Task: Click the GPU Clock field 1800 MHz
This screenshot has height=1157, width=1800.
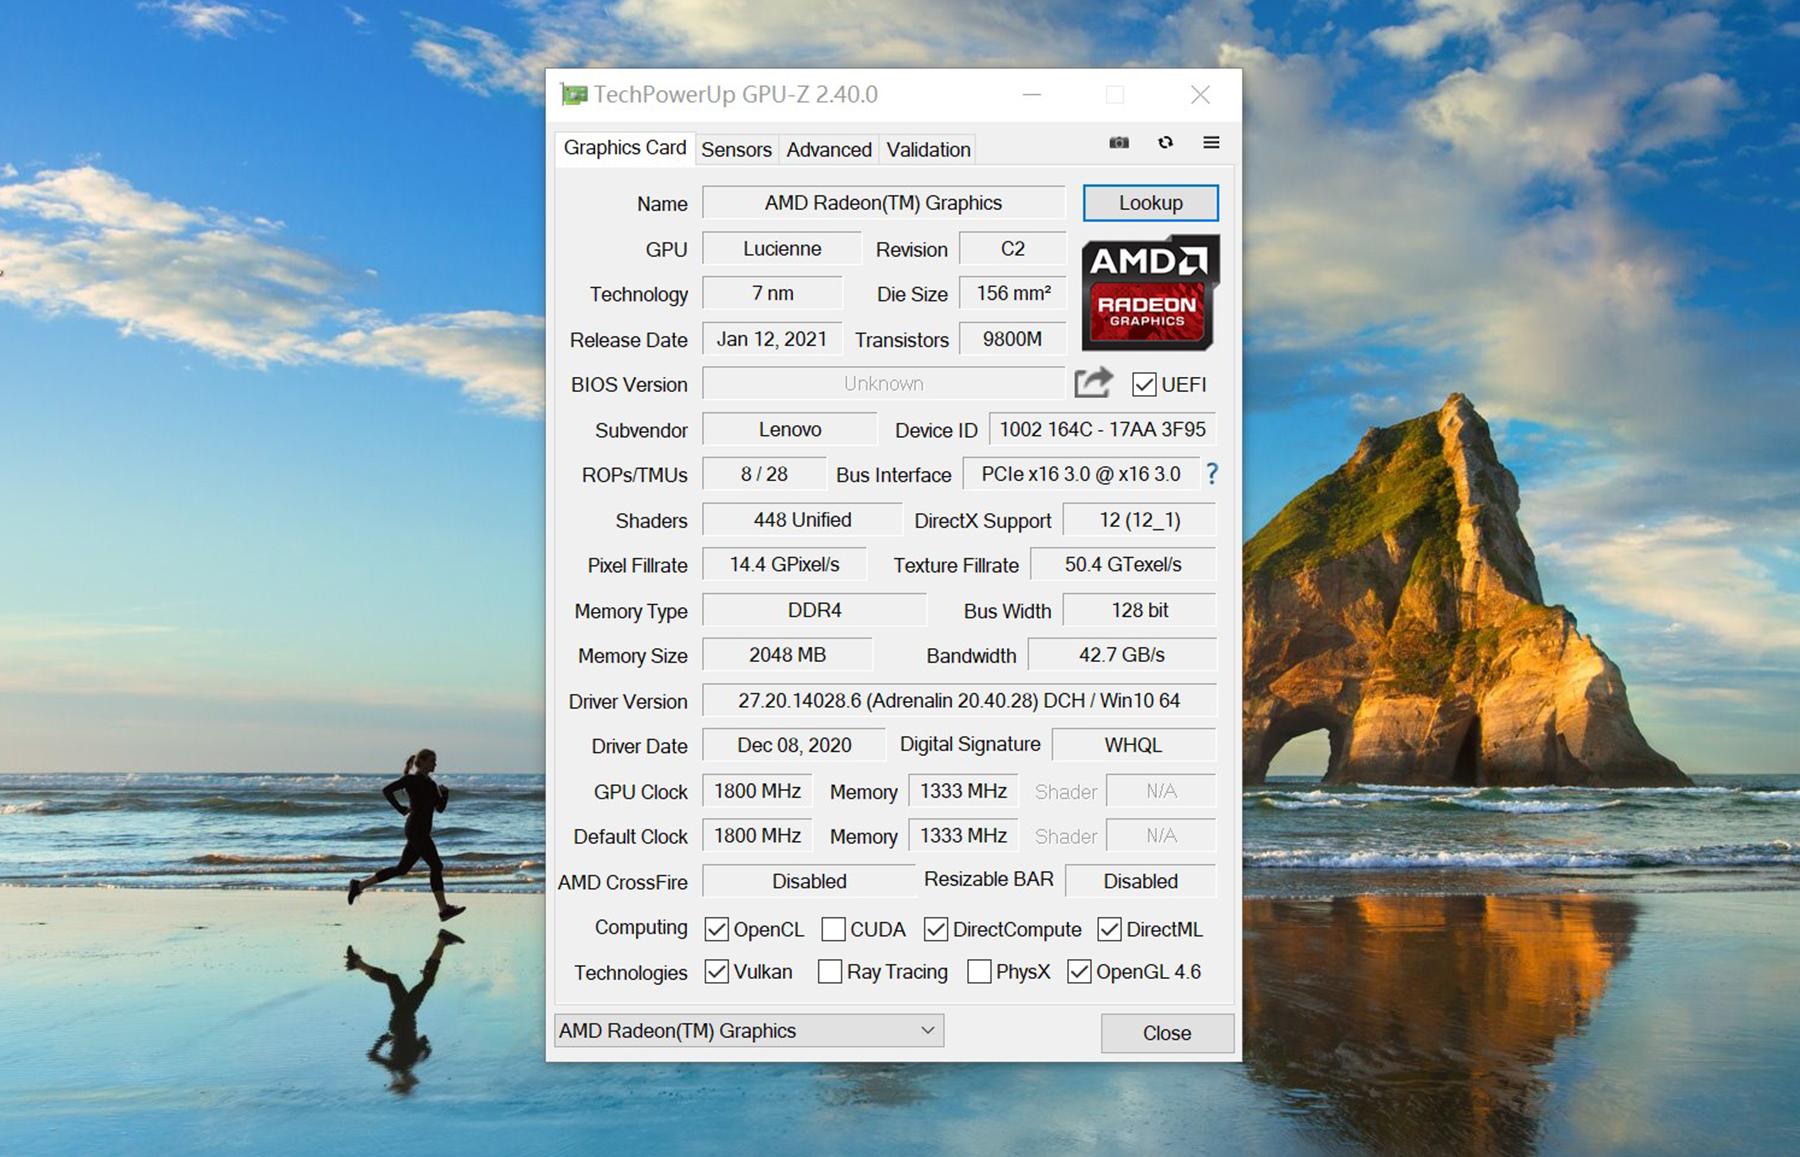Action: pos(757,791)
